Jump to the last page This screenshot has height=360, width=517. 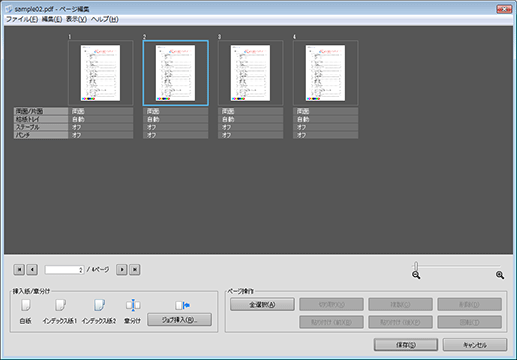click(x=135, y=270)
